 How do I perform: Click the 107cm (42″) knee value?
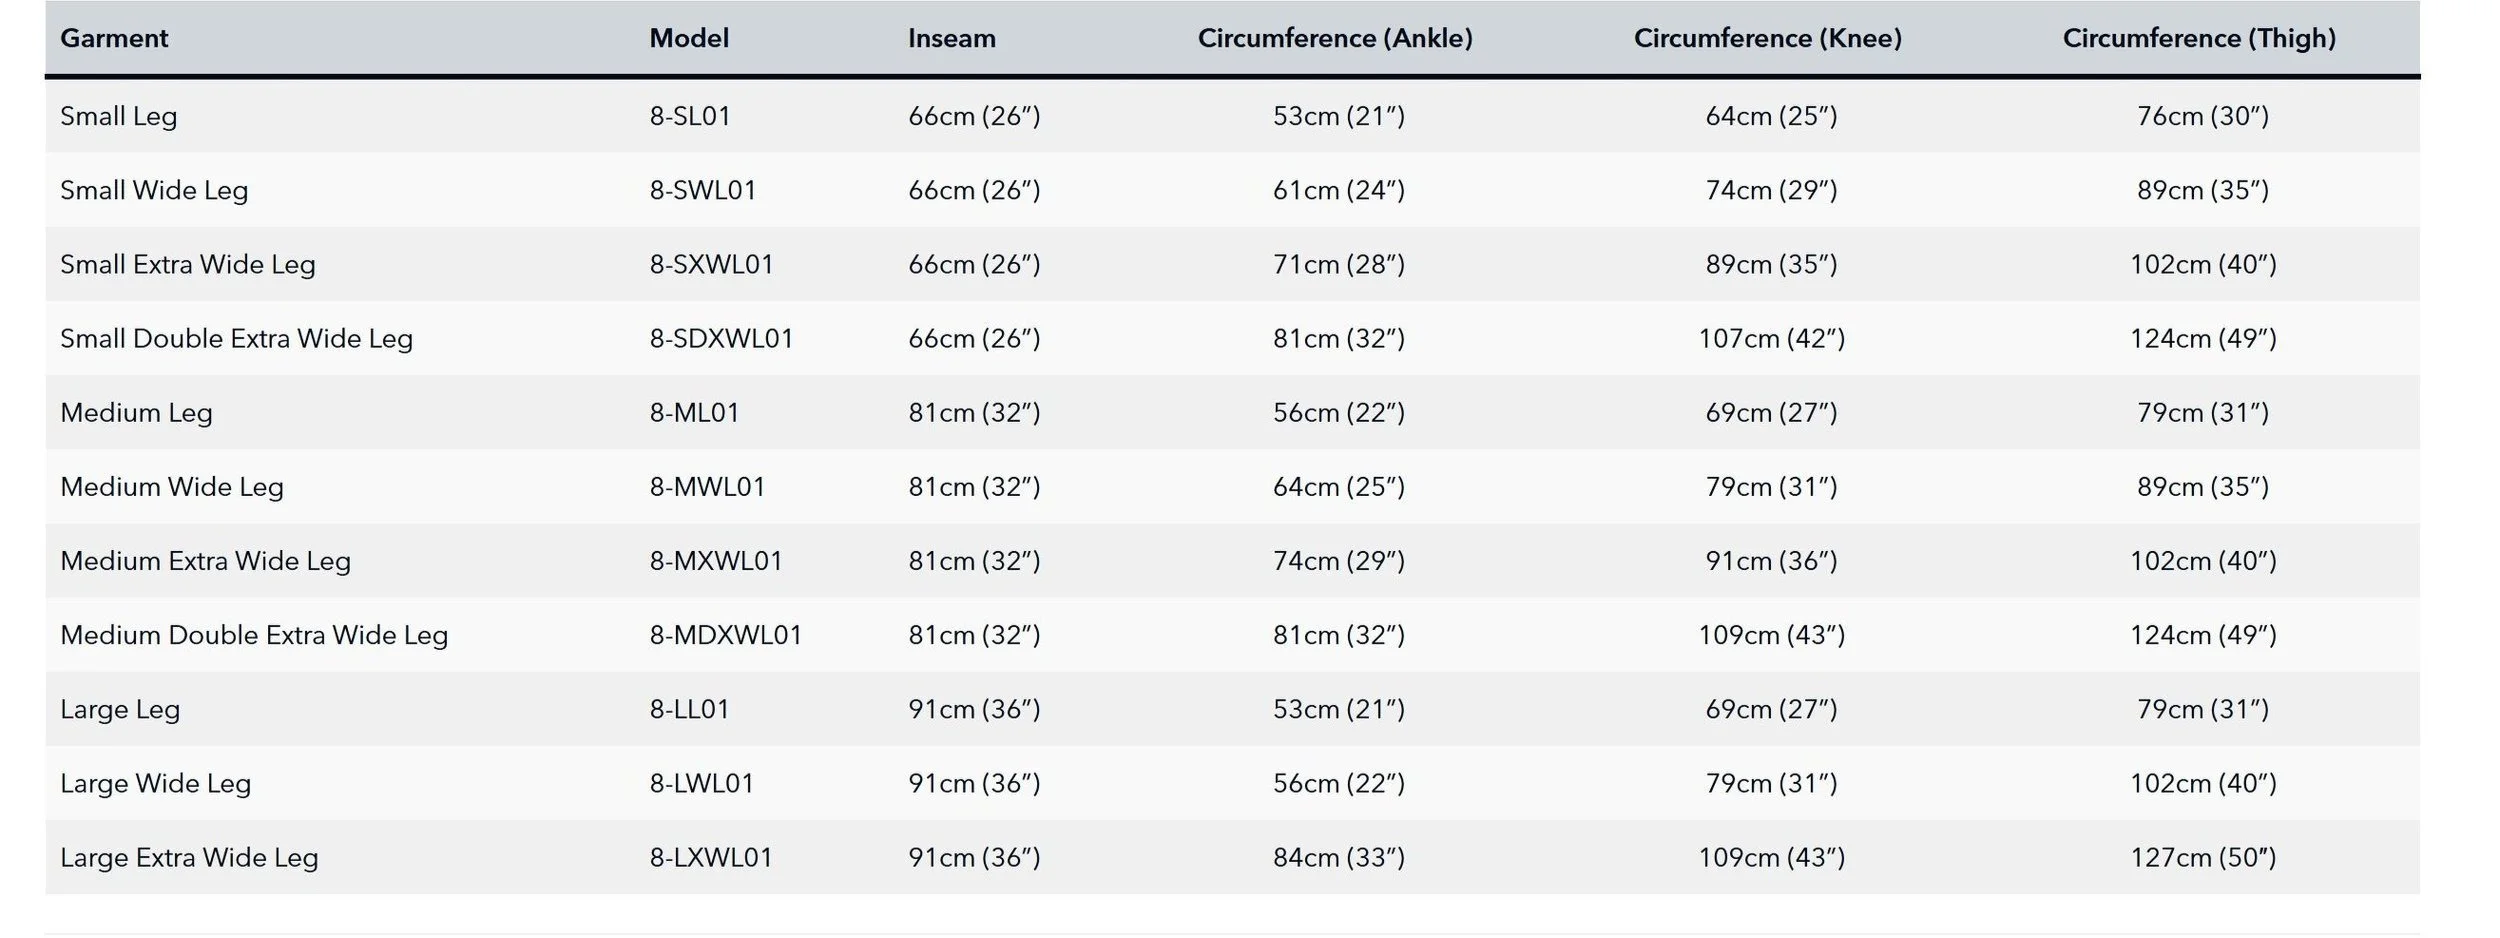click(x=1771, y=338)
